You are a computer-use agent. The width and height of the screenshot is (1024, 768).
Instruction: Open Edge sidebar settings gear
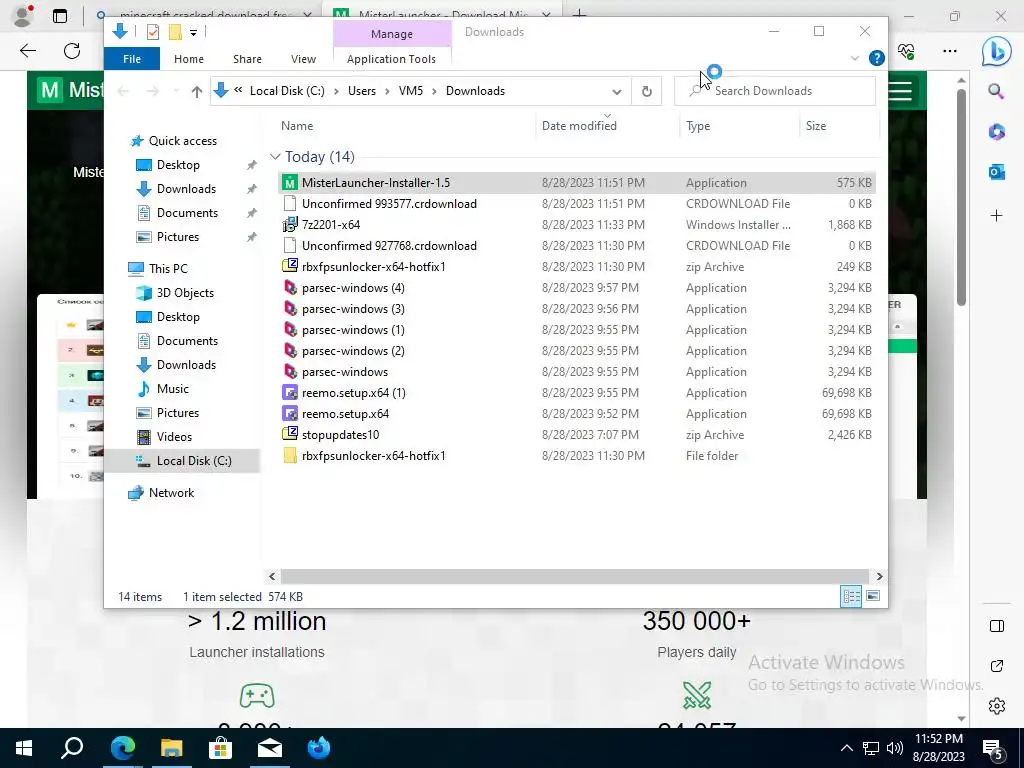(x=997, y=706)
